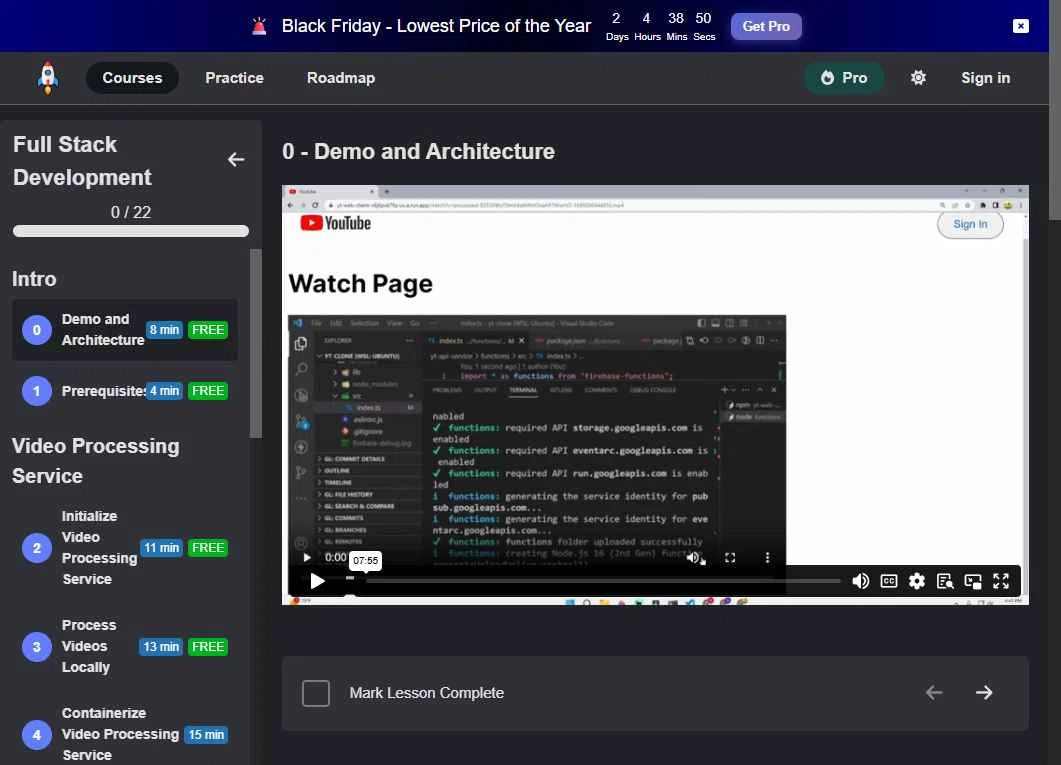Screen dimensions: 1061x765
Task: Enter fullscreen on lesson video
Action: [x=1001, y=581]
